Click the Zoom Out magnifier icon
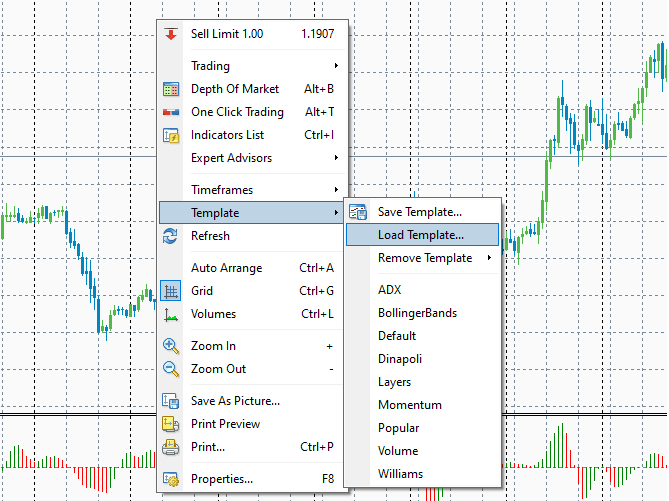The height and width of the screenshot is (501, 669). point(171,369)
